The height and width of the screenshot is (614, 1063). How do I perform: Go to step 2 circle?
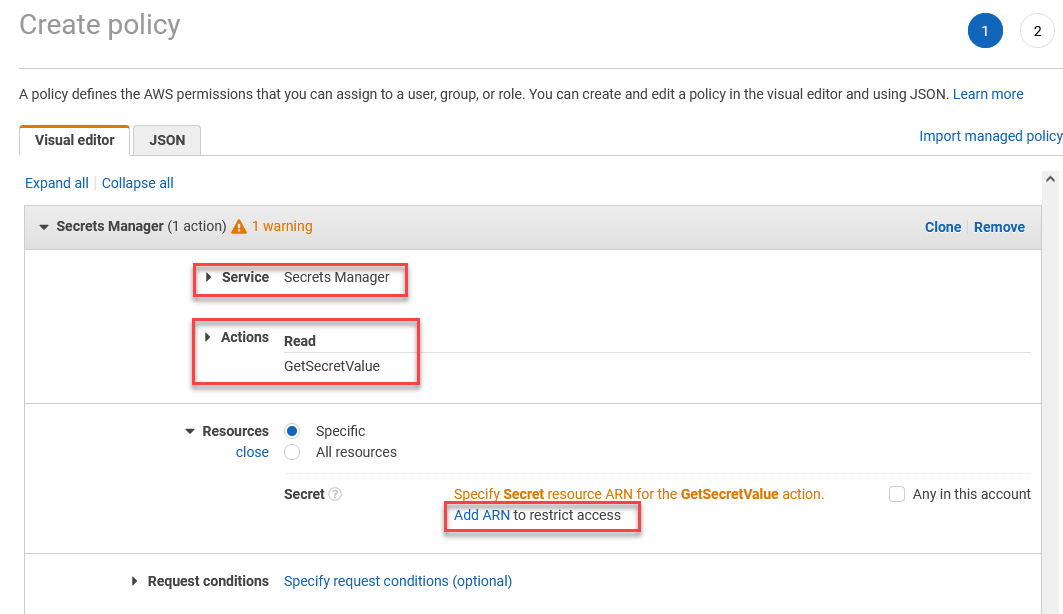(1037, 31)
